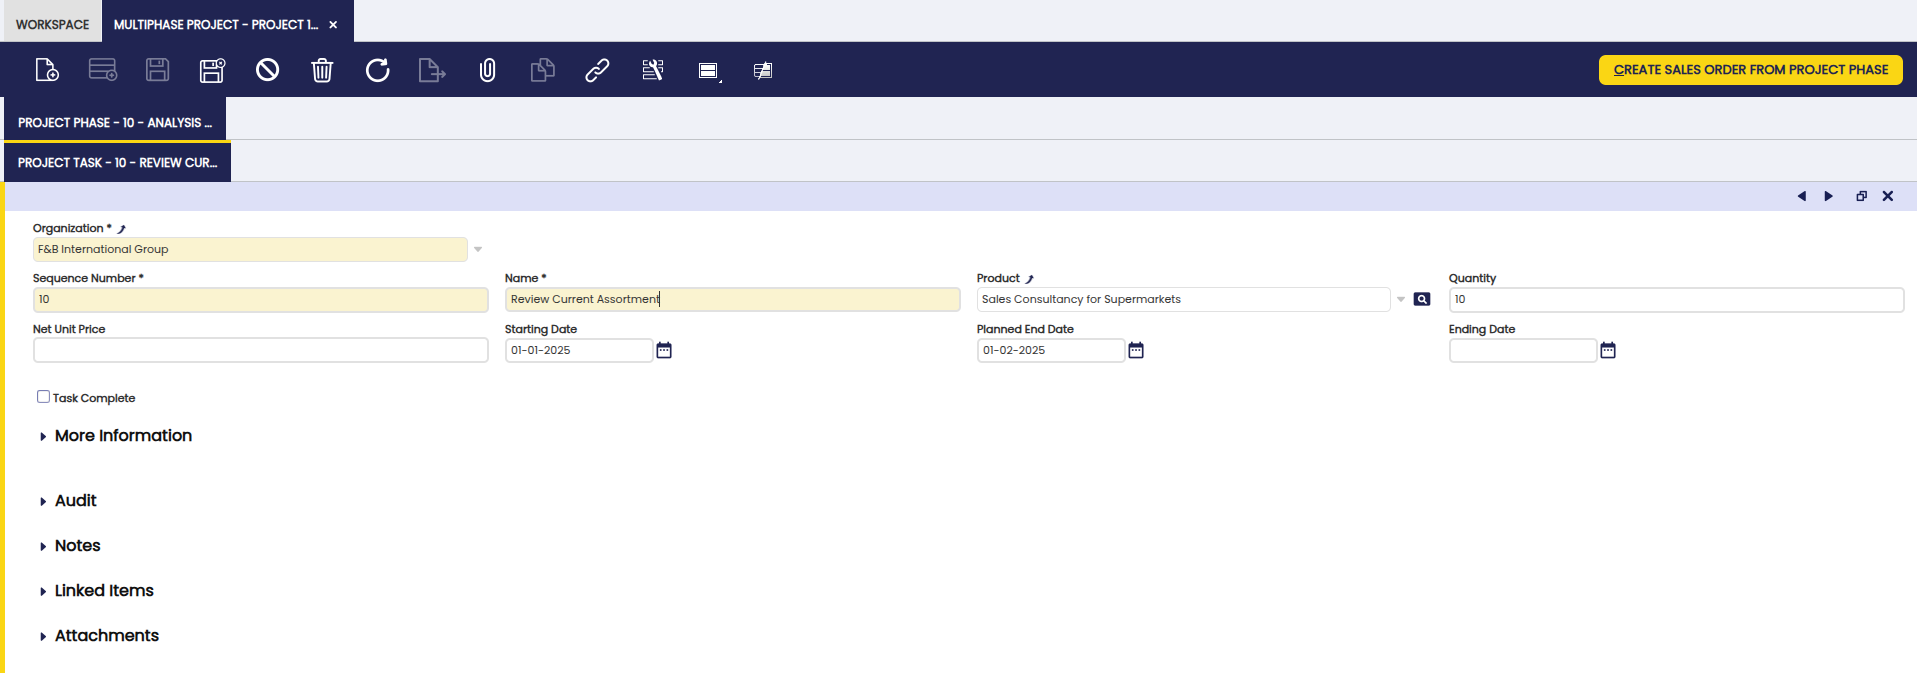
Task: Click the Name input field
Action: 732,299
